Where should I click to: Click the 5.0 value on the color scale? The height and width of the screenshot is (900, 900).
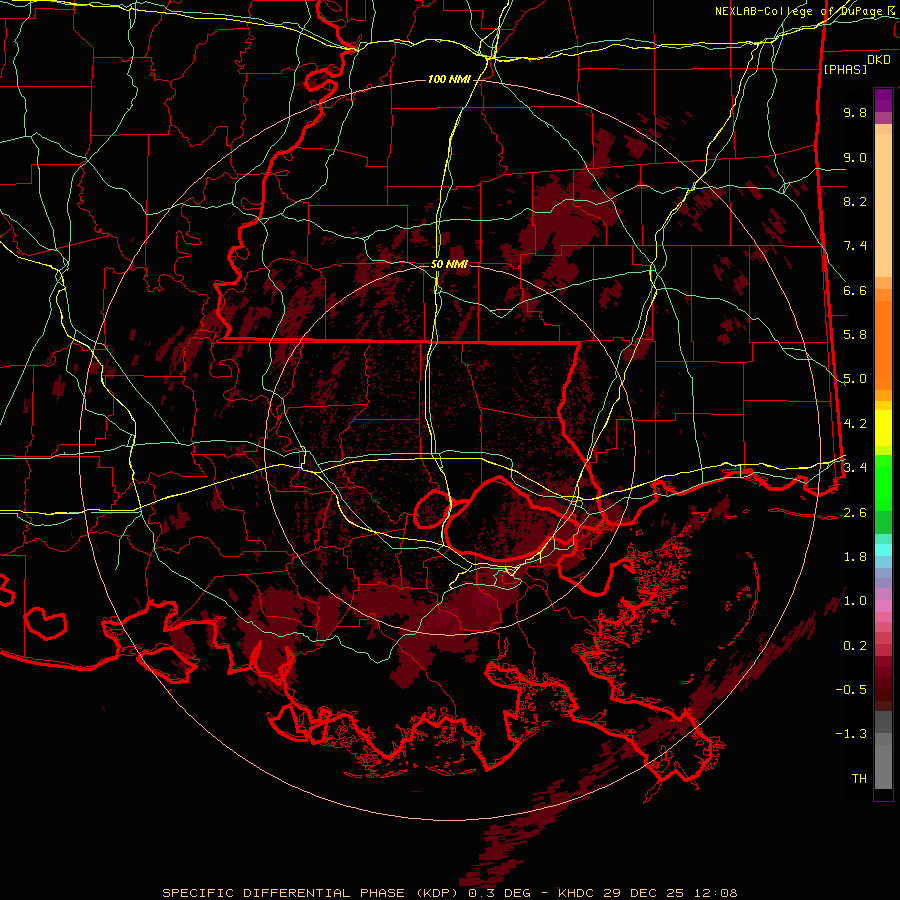click(x=855, y=379)
